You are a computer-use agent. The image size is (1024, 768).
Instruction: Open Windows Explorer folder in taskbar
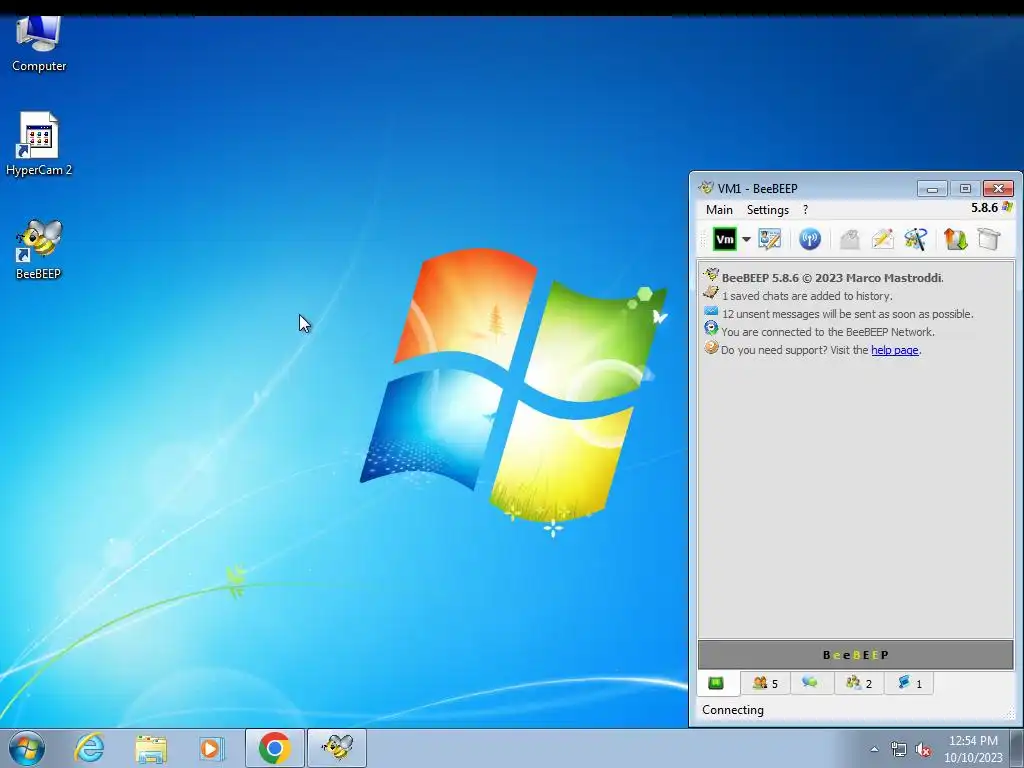click(x=151, y=748)
